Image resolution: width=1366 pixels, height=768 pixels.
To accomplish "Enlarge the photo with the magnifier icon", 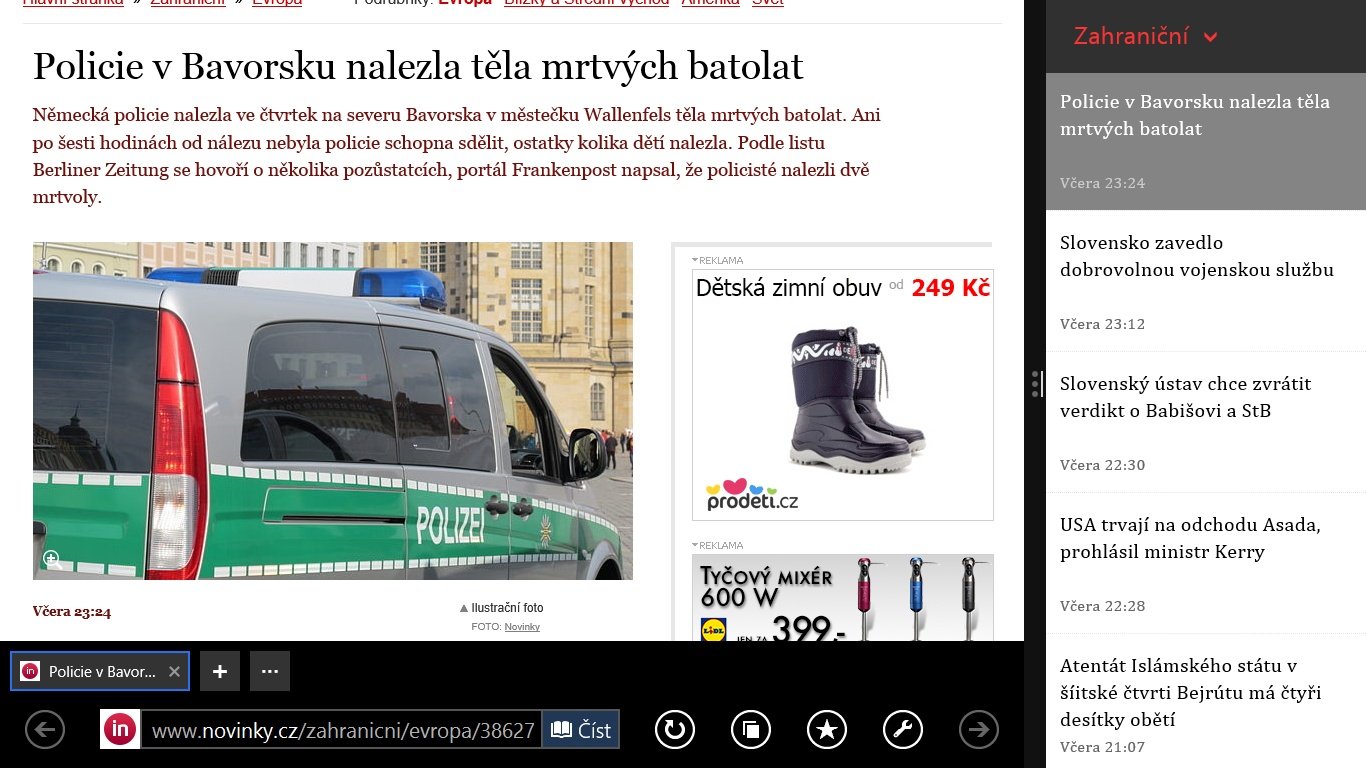I will [x=52, y=560].
